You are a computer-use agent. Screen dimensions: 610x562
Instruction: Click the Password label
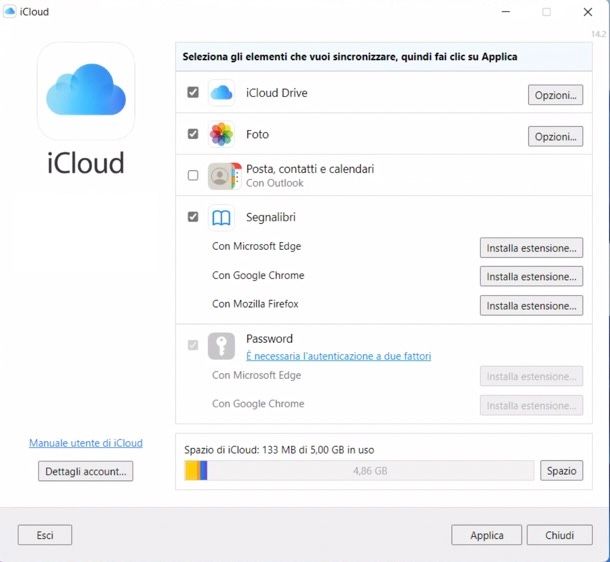click(269, 339)
